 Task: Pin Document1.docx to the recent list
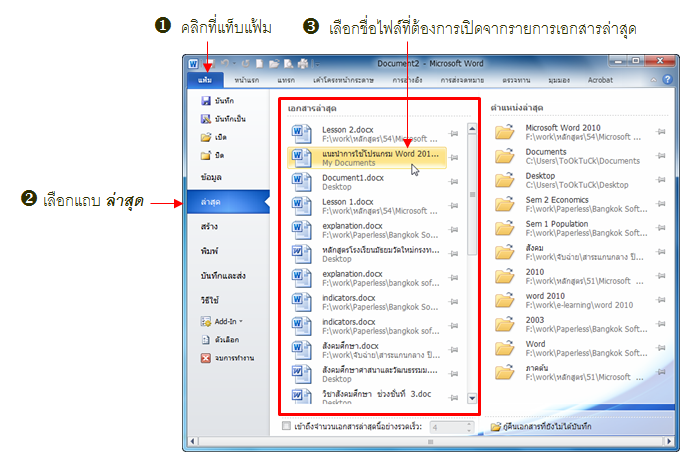tap(454, 182)
